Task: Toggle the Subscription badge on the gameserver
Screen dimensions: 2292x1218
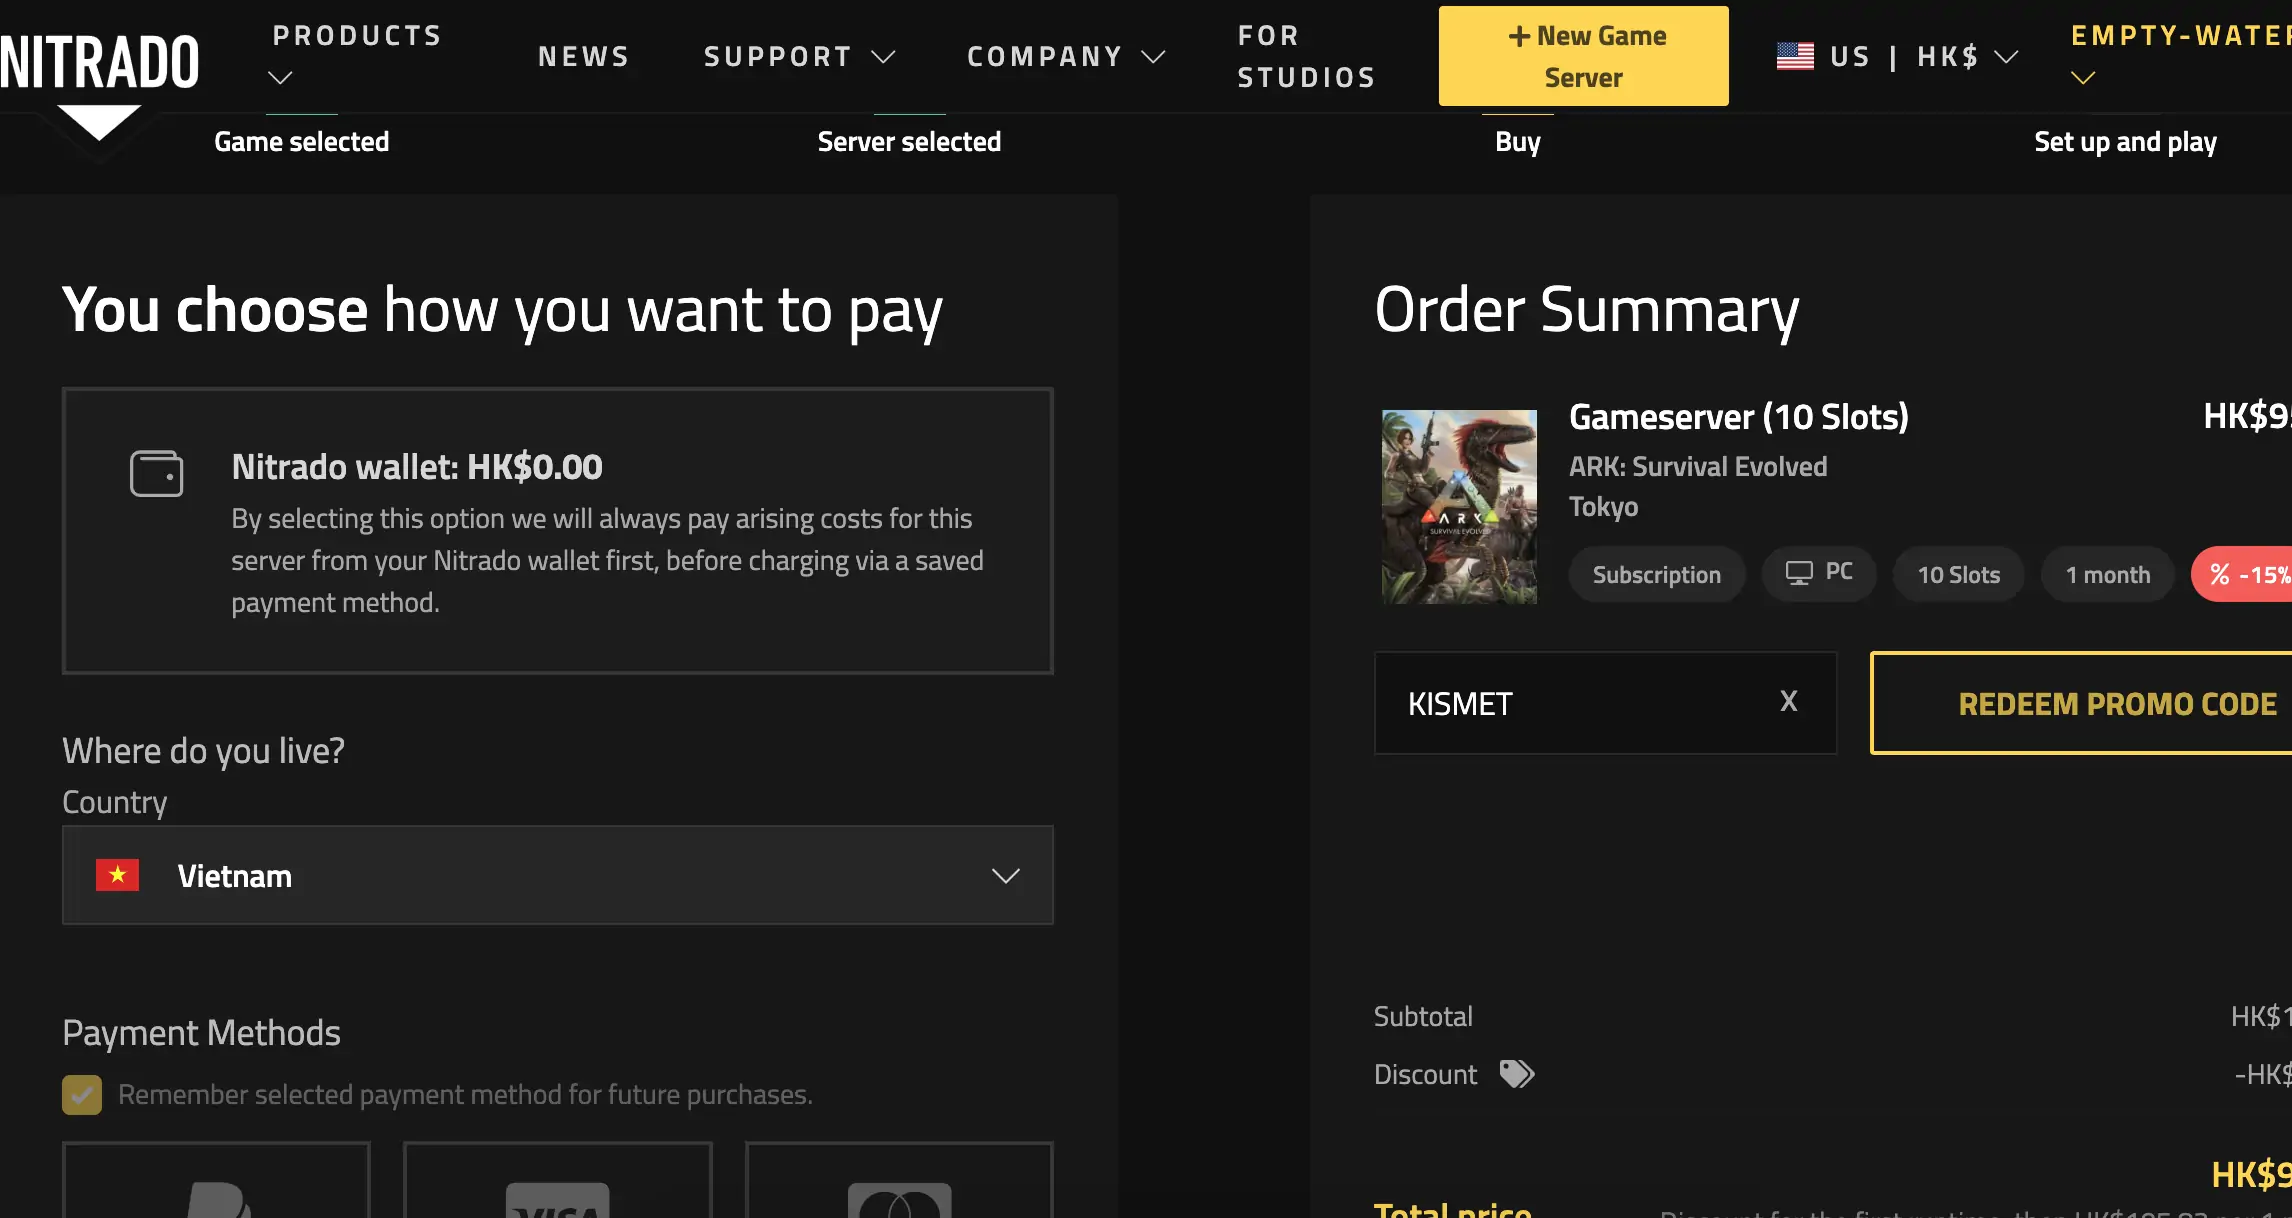Action: [1656, 573]
